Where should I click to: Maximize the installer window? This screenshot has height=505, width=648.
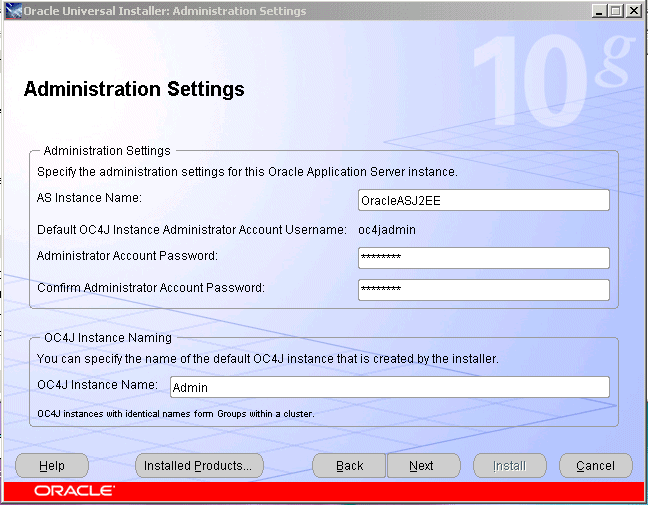coord(615,11)
